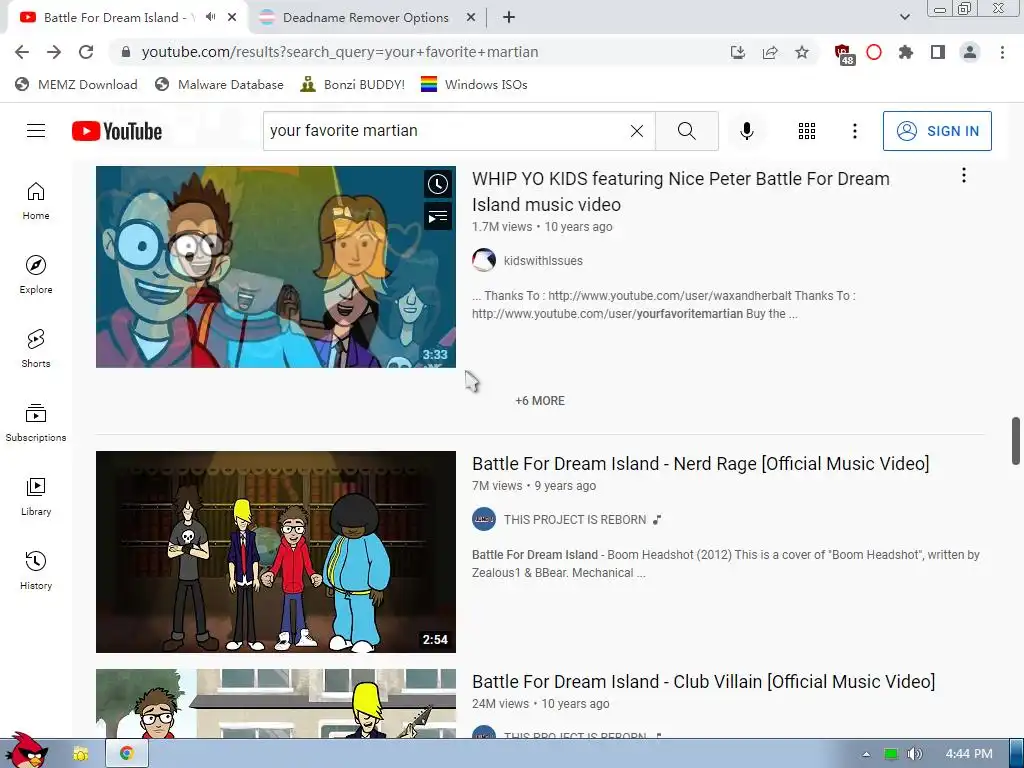
Task: Open the taskbar file explorer icon
Action: click(80, 754)
